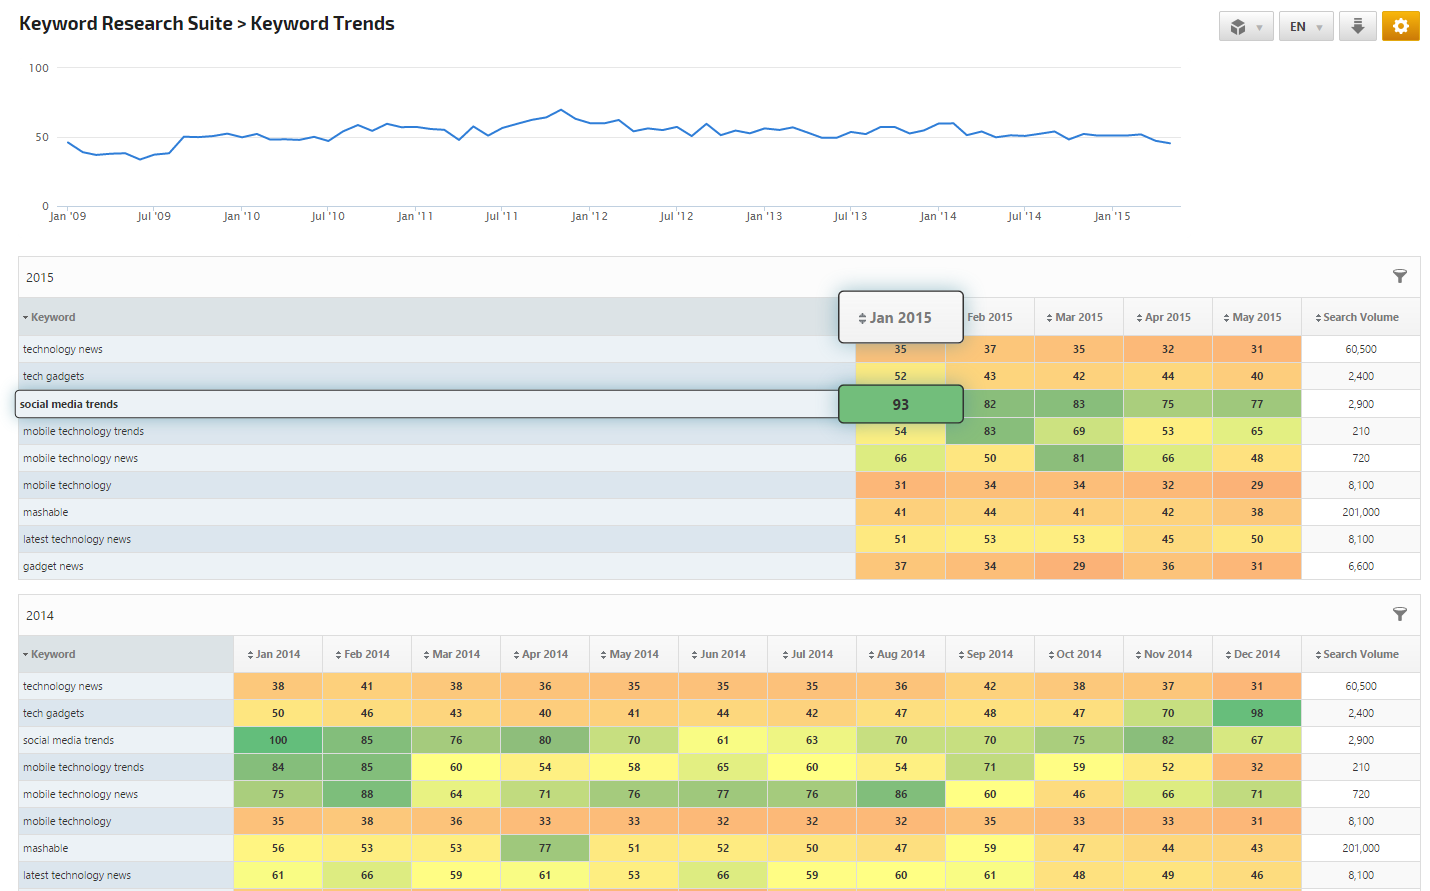Click the Keyword Research Suite breadcrumb title
The height and width of the screenshot is (891, 1430).
(x=125, y=23)
